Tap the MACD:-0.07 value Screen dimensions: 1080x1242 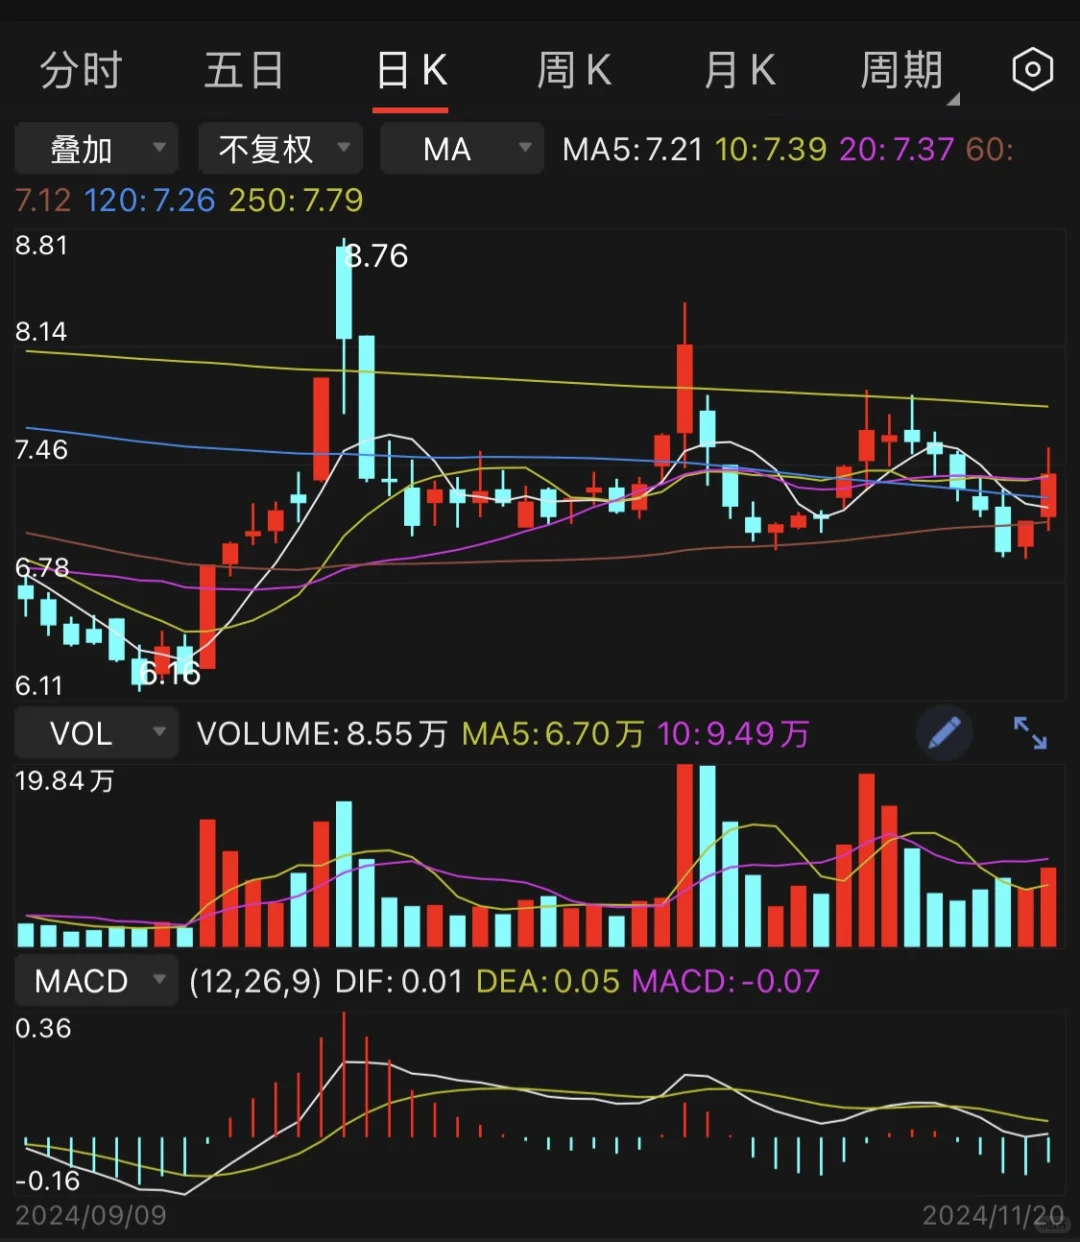pos(726,981)
